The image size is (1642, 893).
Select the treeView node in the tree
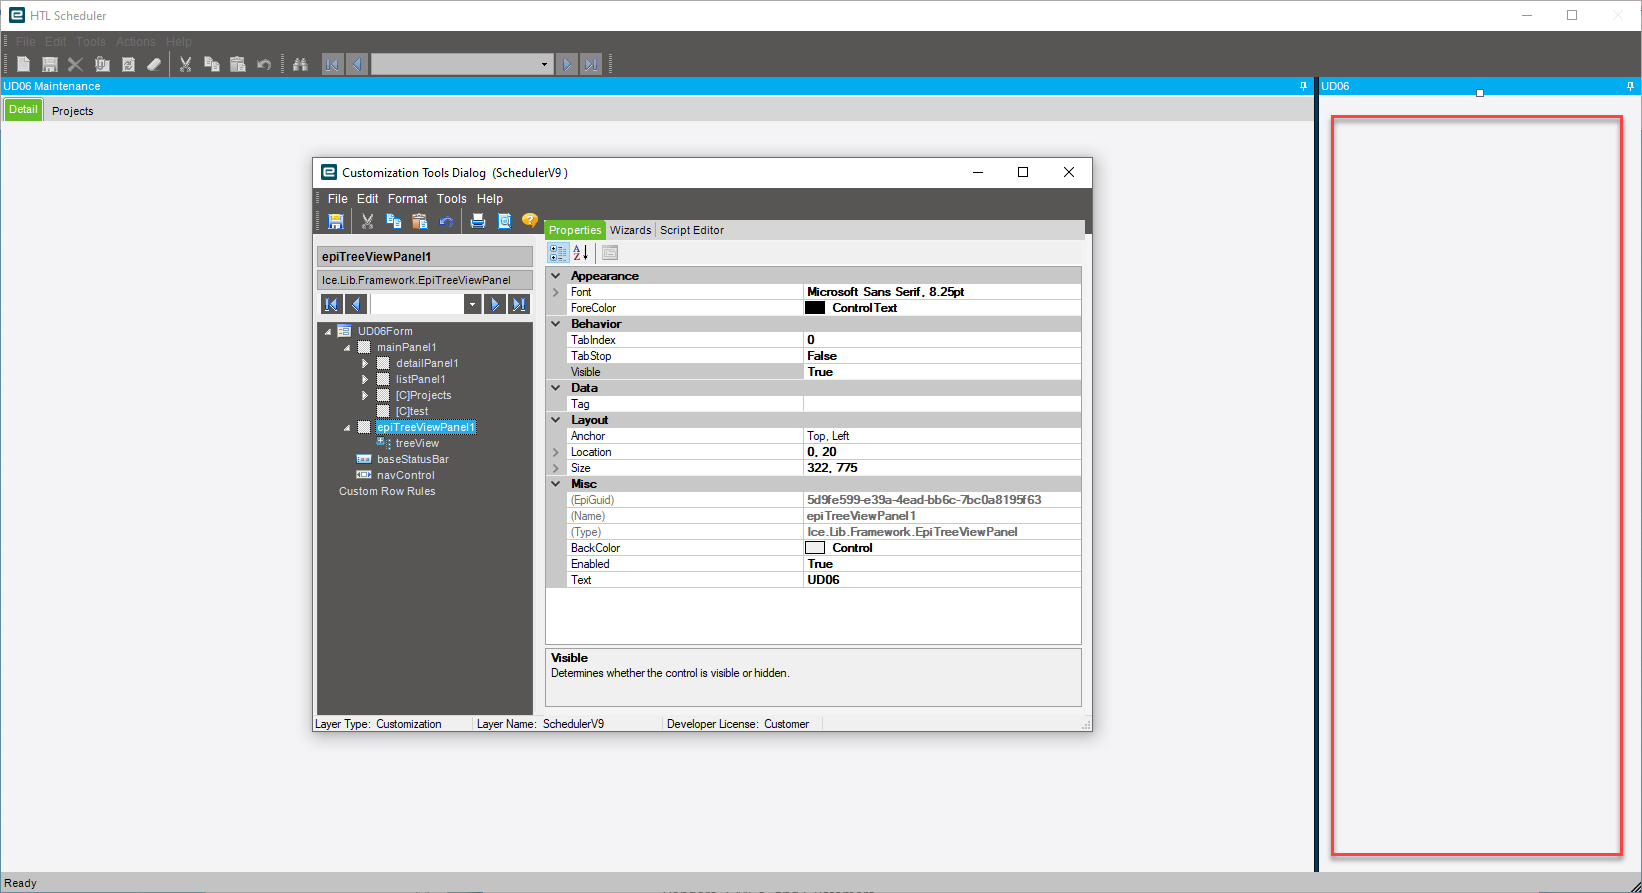pos(417,444)
